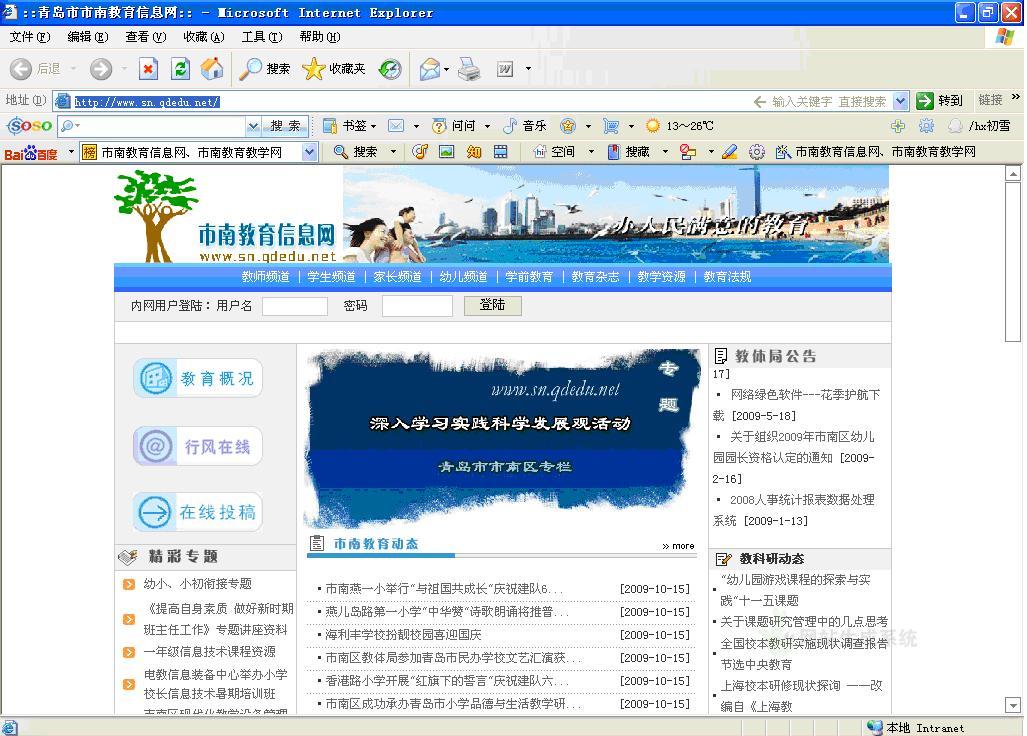Image resolution: width=1027 pixels, height=736 pixels.
Task: Open Baidu 空间 space icon
Action: tap(540, 152)
